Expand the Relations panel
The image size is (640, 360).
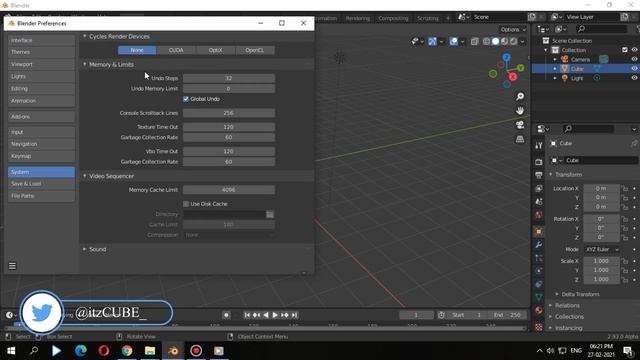(x=551, y=305)
